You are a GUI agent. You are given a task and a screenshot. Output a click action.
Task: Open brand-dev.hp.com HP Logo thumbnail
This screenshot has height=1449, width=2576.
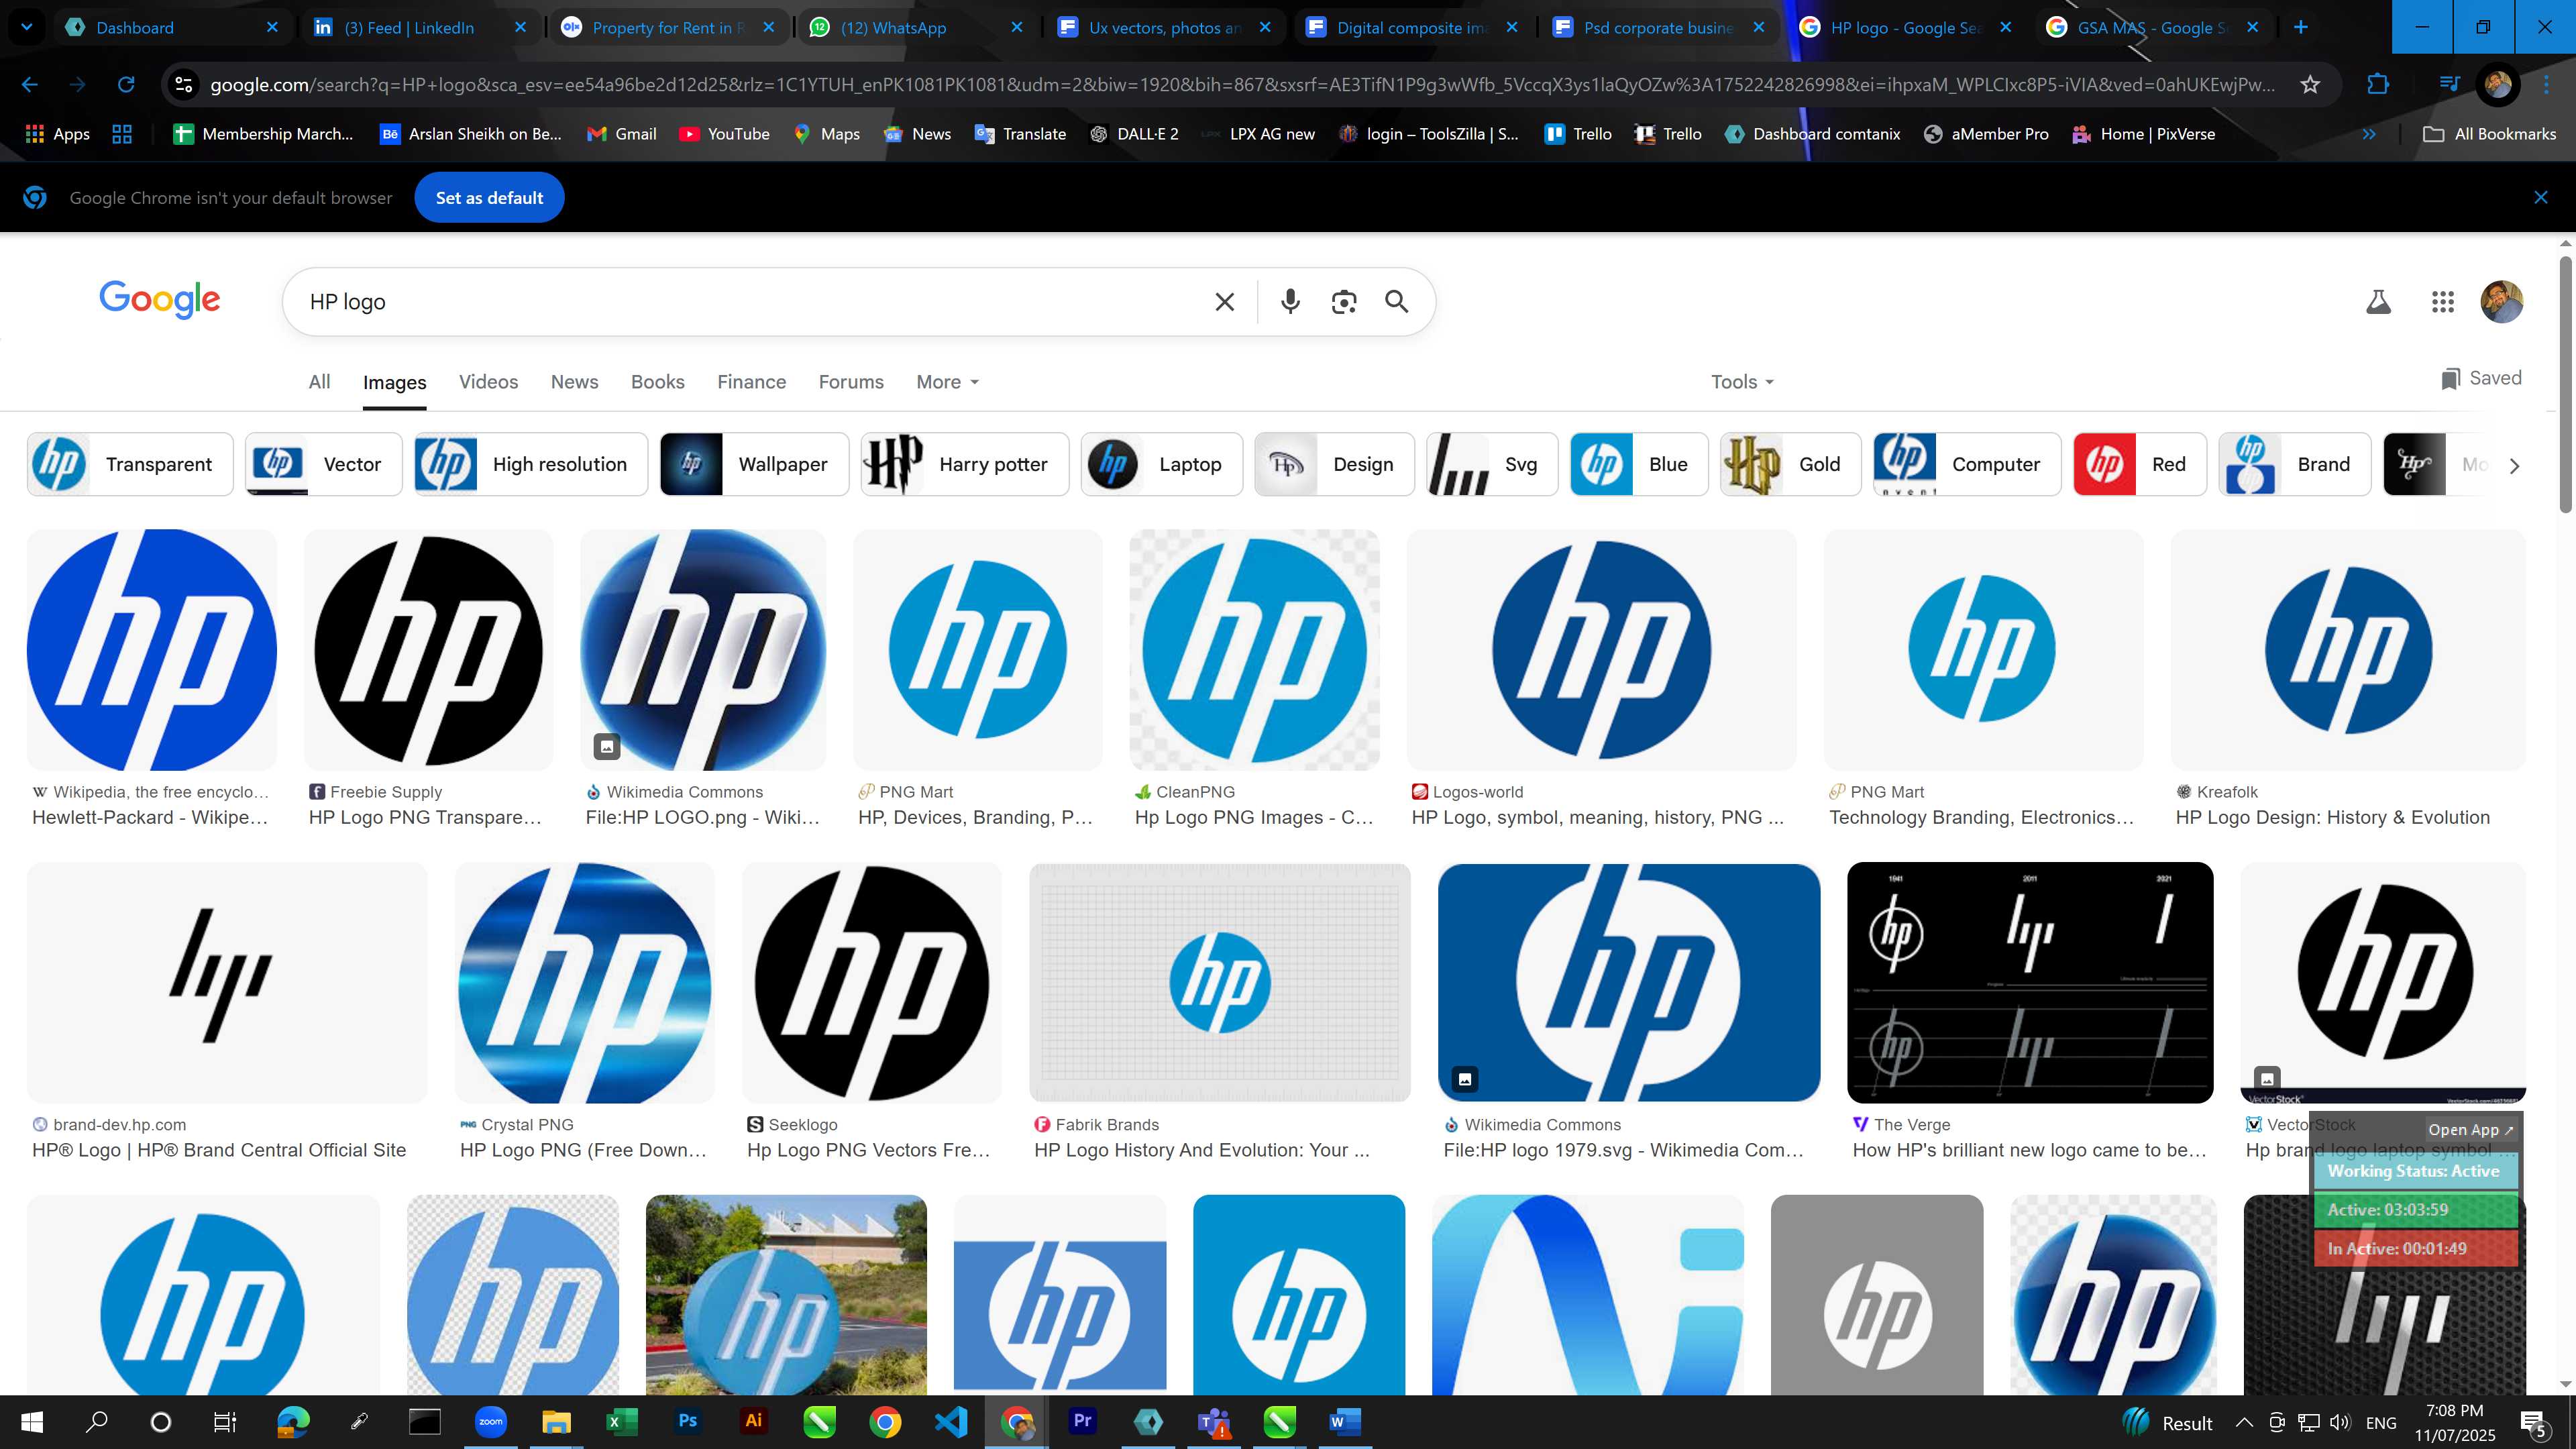click(x=227, y=983)
